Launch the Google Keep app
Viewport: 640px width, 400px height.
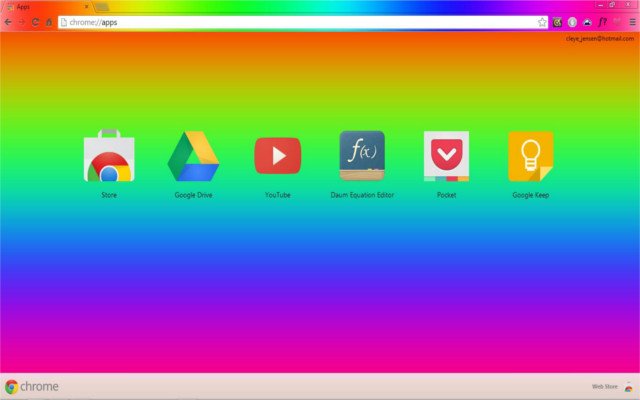pyautogui.click(x=531, y=156)
